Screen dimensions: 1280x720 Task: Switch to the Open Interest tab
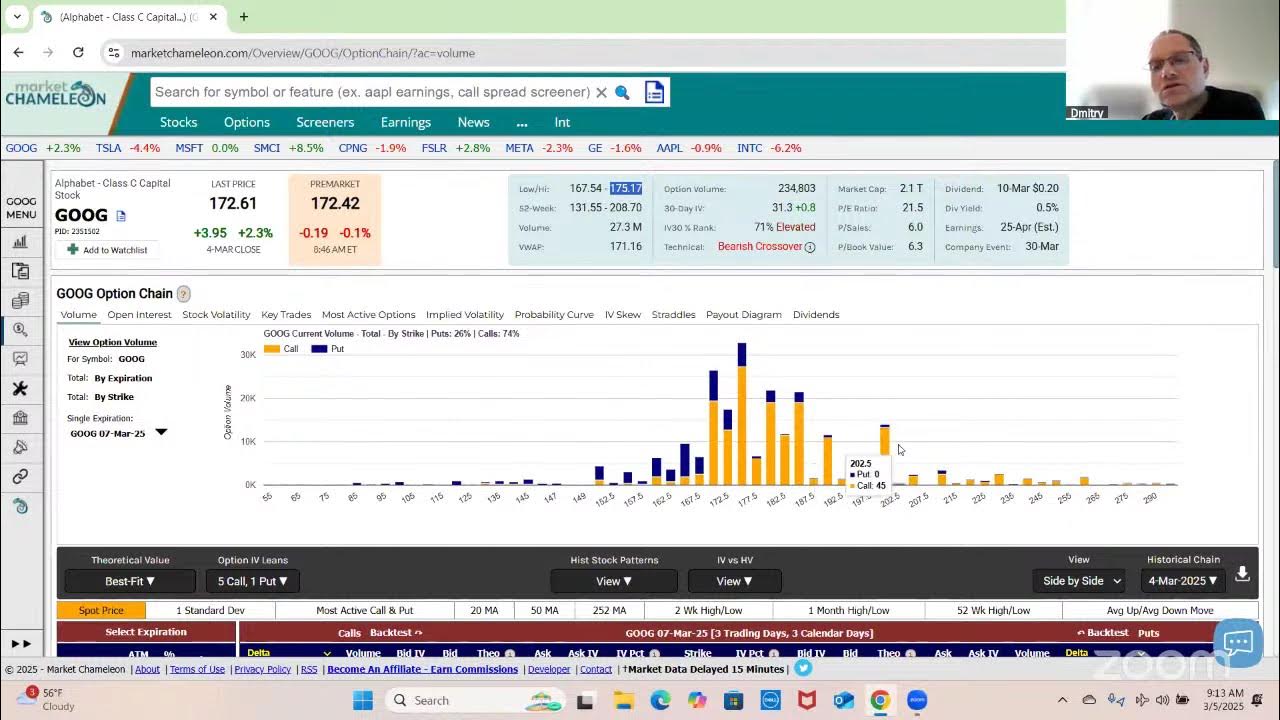coord(139,315)
